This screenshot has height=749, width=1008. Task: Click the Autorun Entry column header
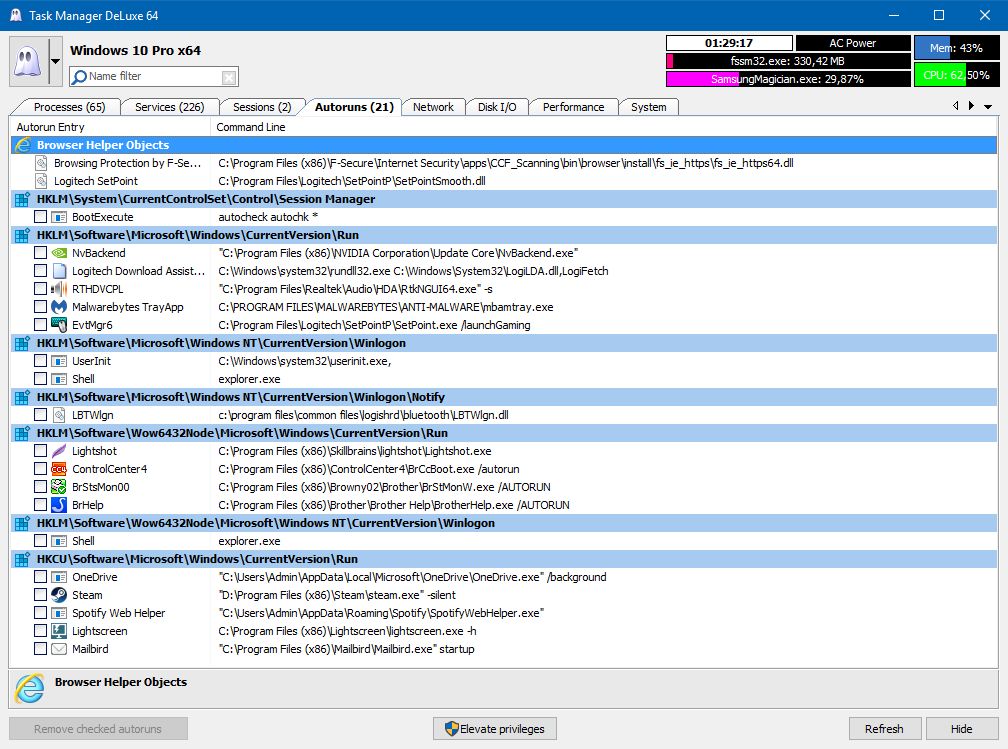[110, 127]
